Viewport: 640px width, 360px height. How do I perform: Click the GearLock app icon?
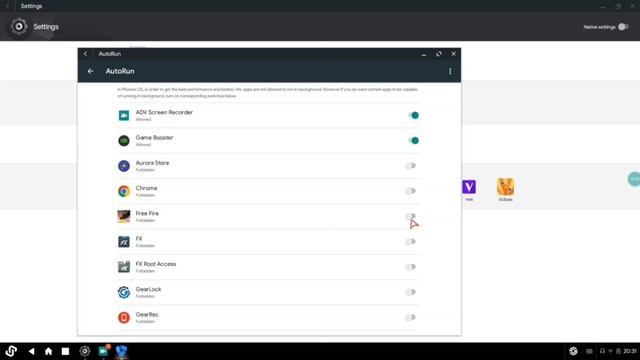[124, 292]
